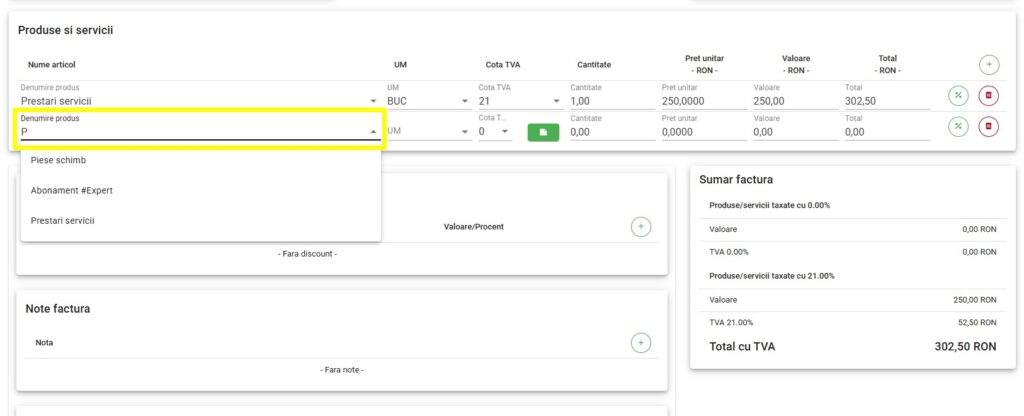1024x416 pixels.
Task: Open Cota TVA dropdown on second row
Action: click(x=494, y=131)
